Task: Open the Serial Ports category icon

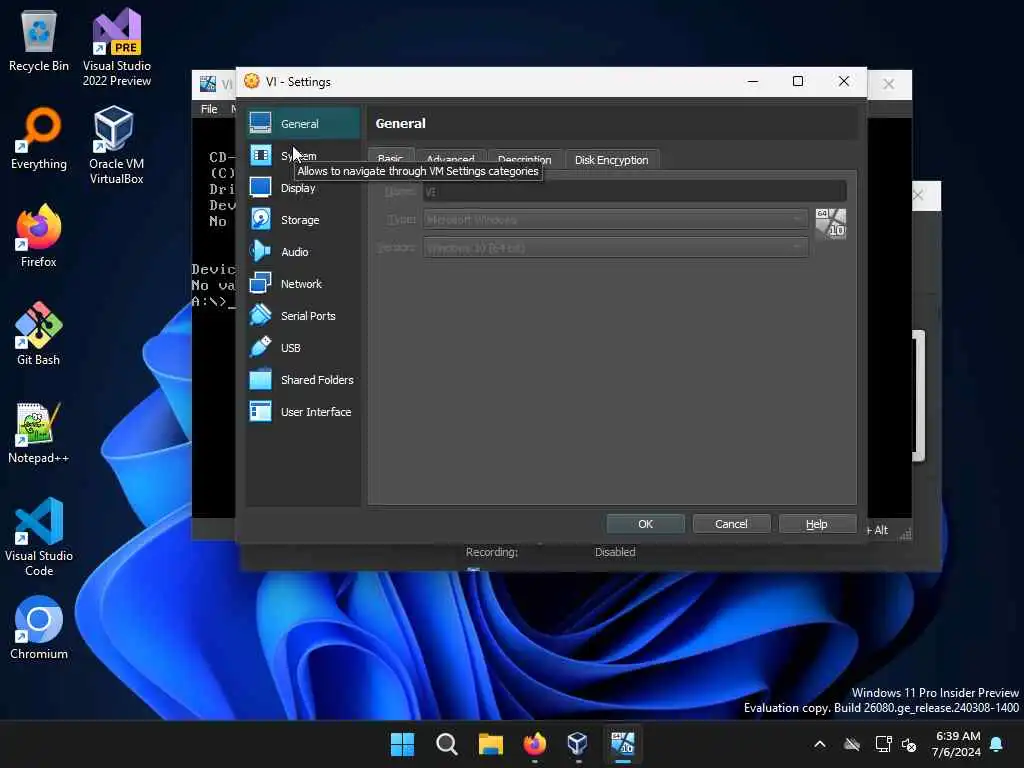Action: click(x=261, y=315)
